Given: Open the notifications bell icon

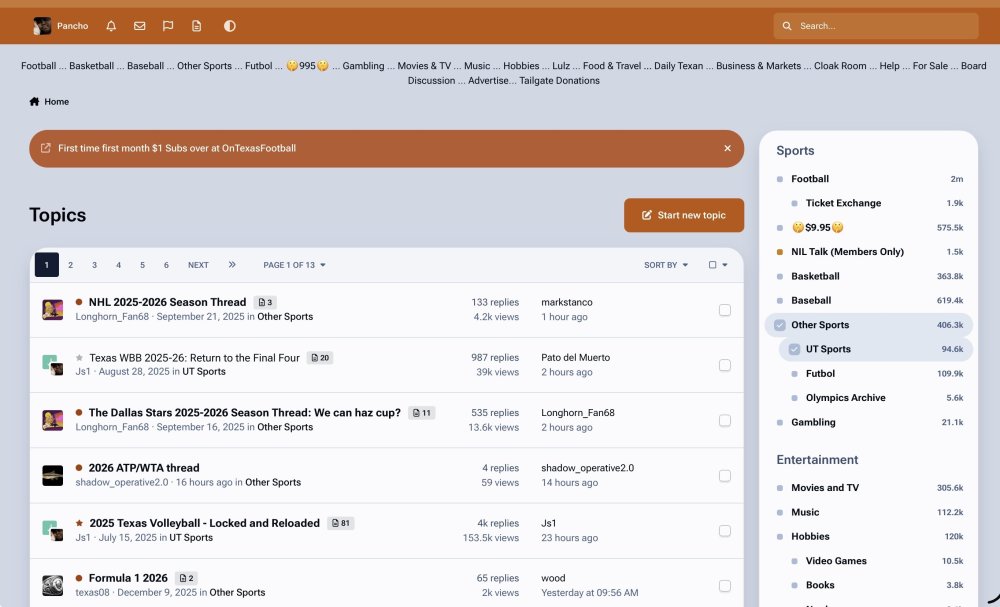Looking at the screenshot, I should coord(111,26).
